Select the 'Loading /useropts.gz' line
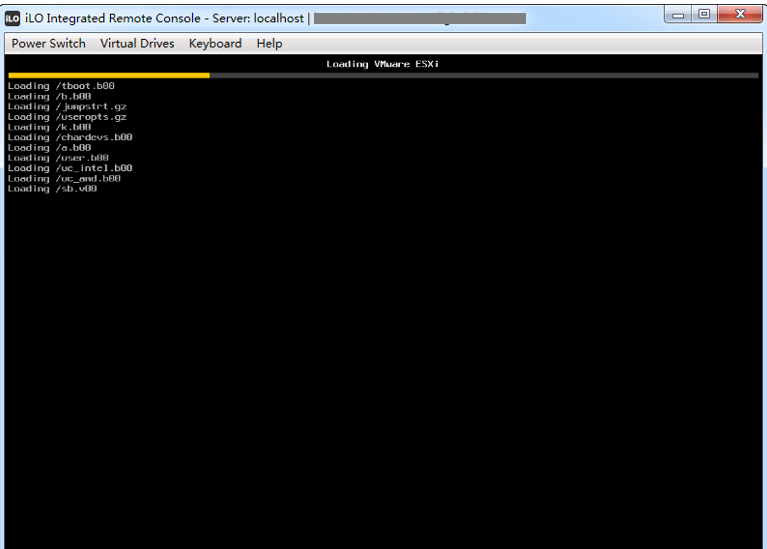 click(67, 117)
